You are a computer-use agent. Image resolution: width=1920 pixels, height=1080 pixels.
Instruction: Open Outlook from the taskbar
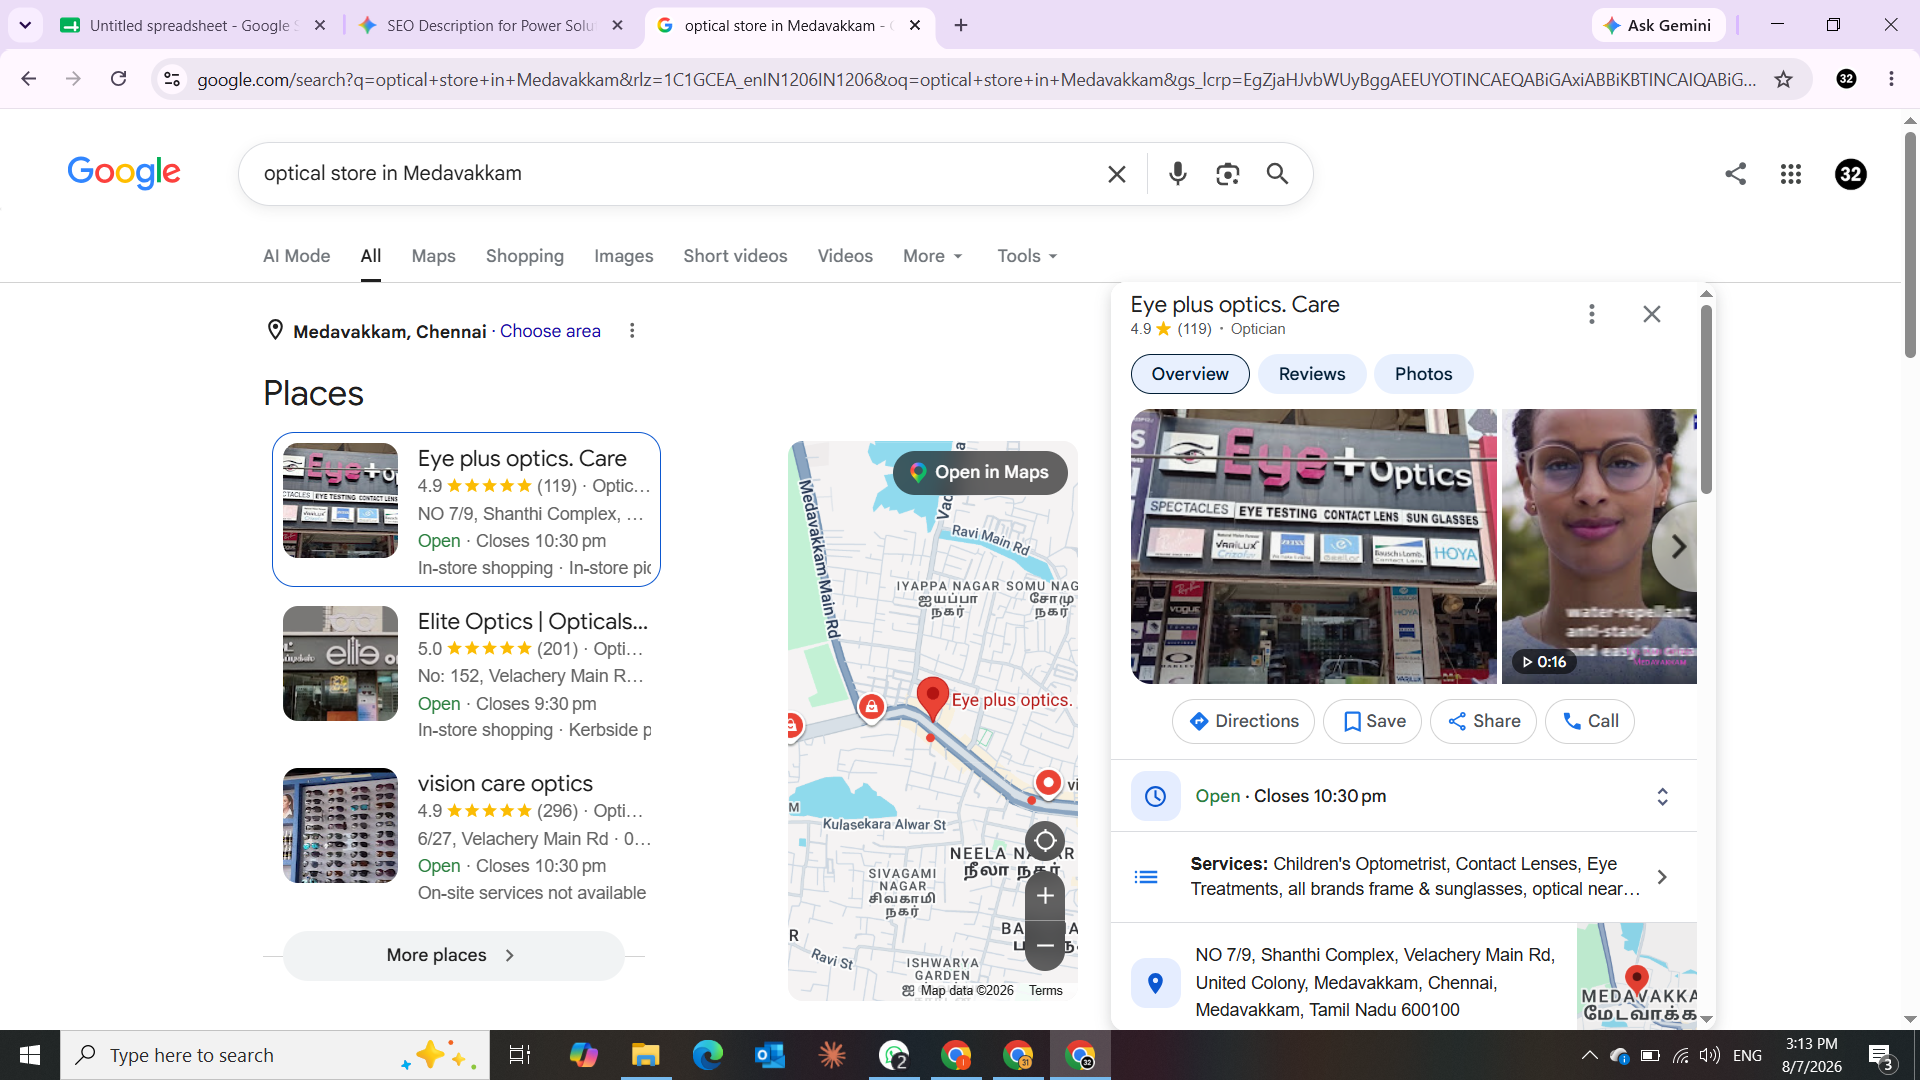coord(769,1055)
